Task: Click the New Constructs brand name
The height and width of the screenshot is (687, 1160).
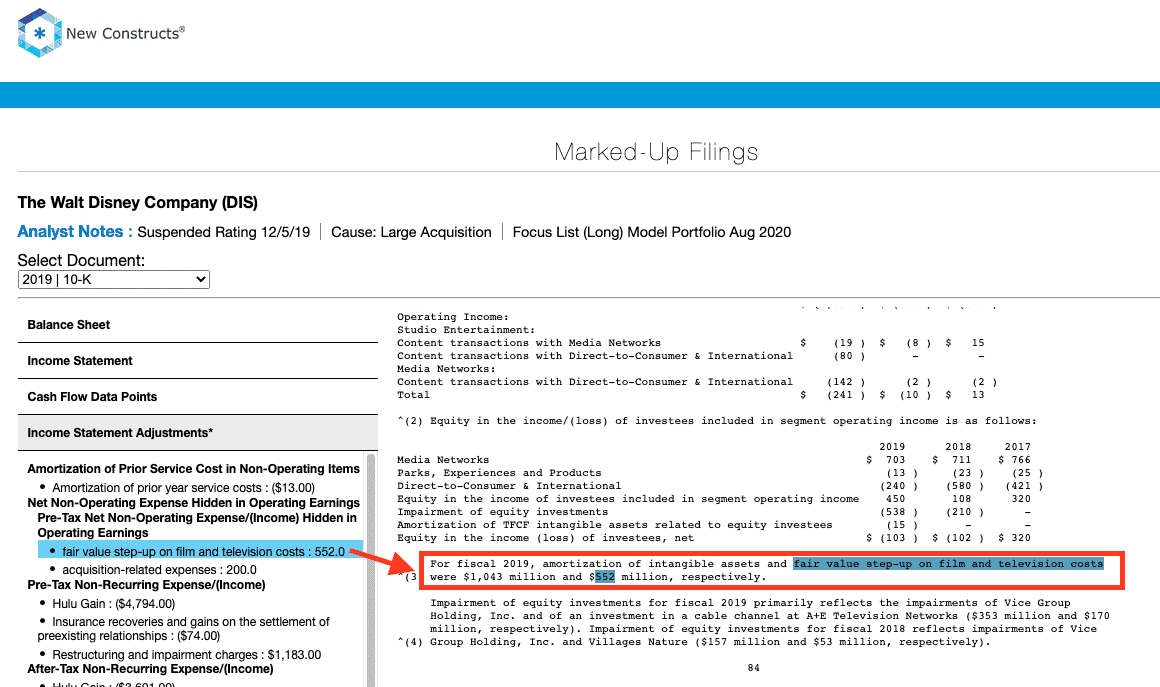Action: click(x=125, y=33)
